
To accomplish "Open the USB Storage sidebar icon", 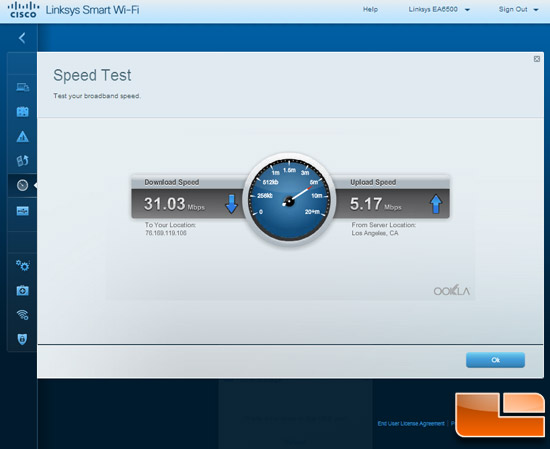I will [x=22, y=211].
